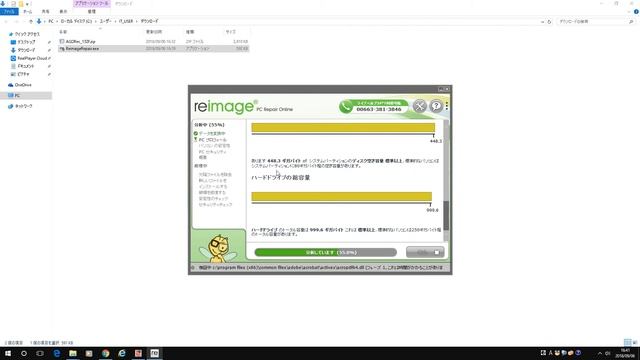Click the Up arrow in Explorer navigation
This screenshot has height=360, width=640.
31,21
